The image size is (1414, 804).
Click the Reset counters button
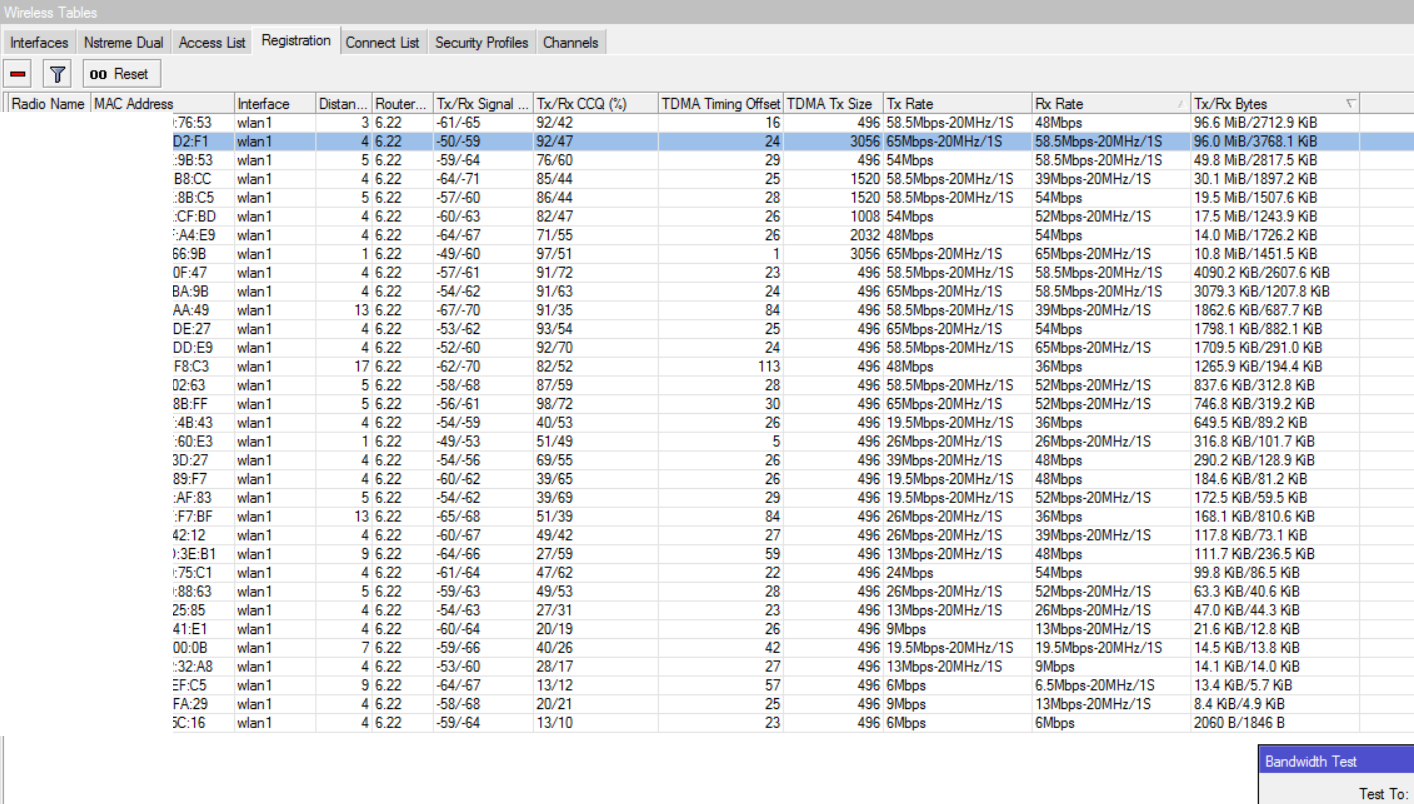121,74
